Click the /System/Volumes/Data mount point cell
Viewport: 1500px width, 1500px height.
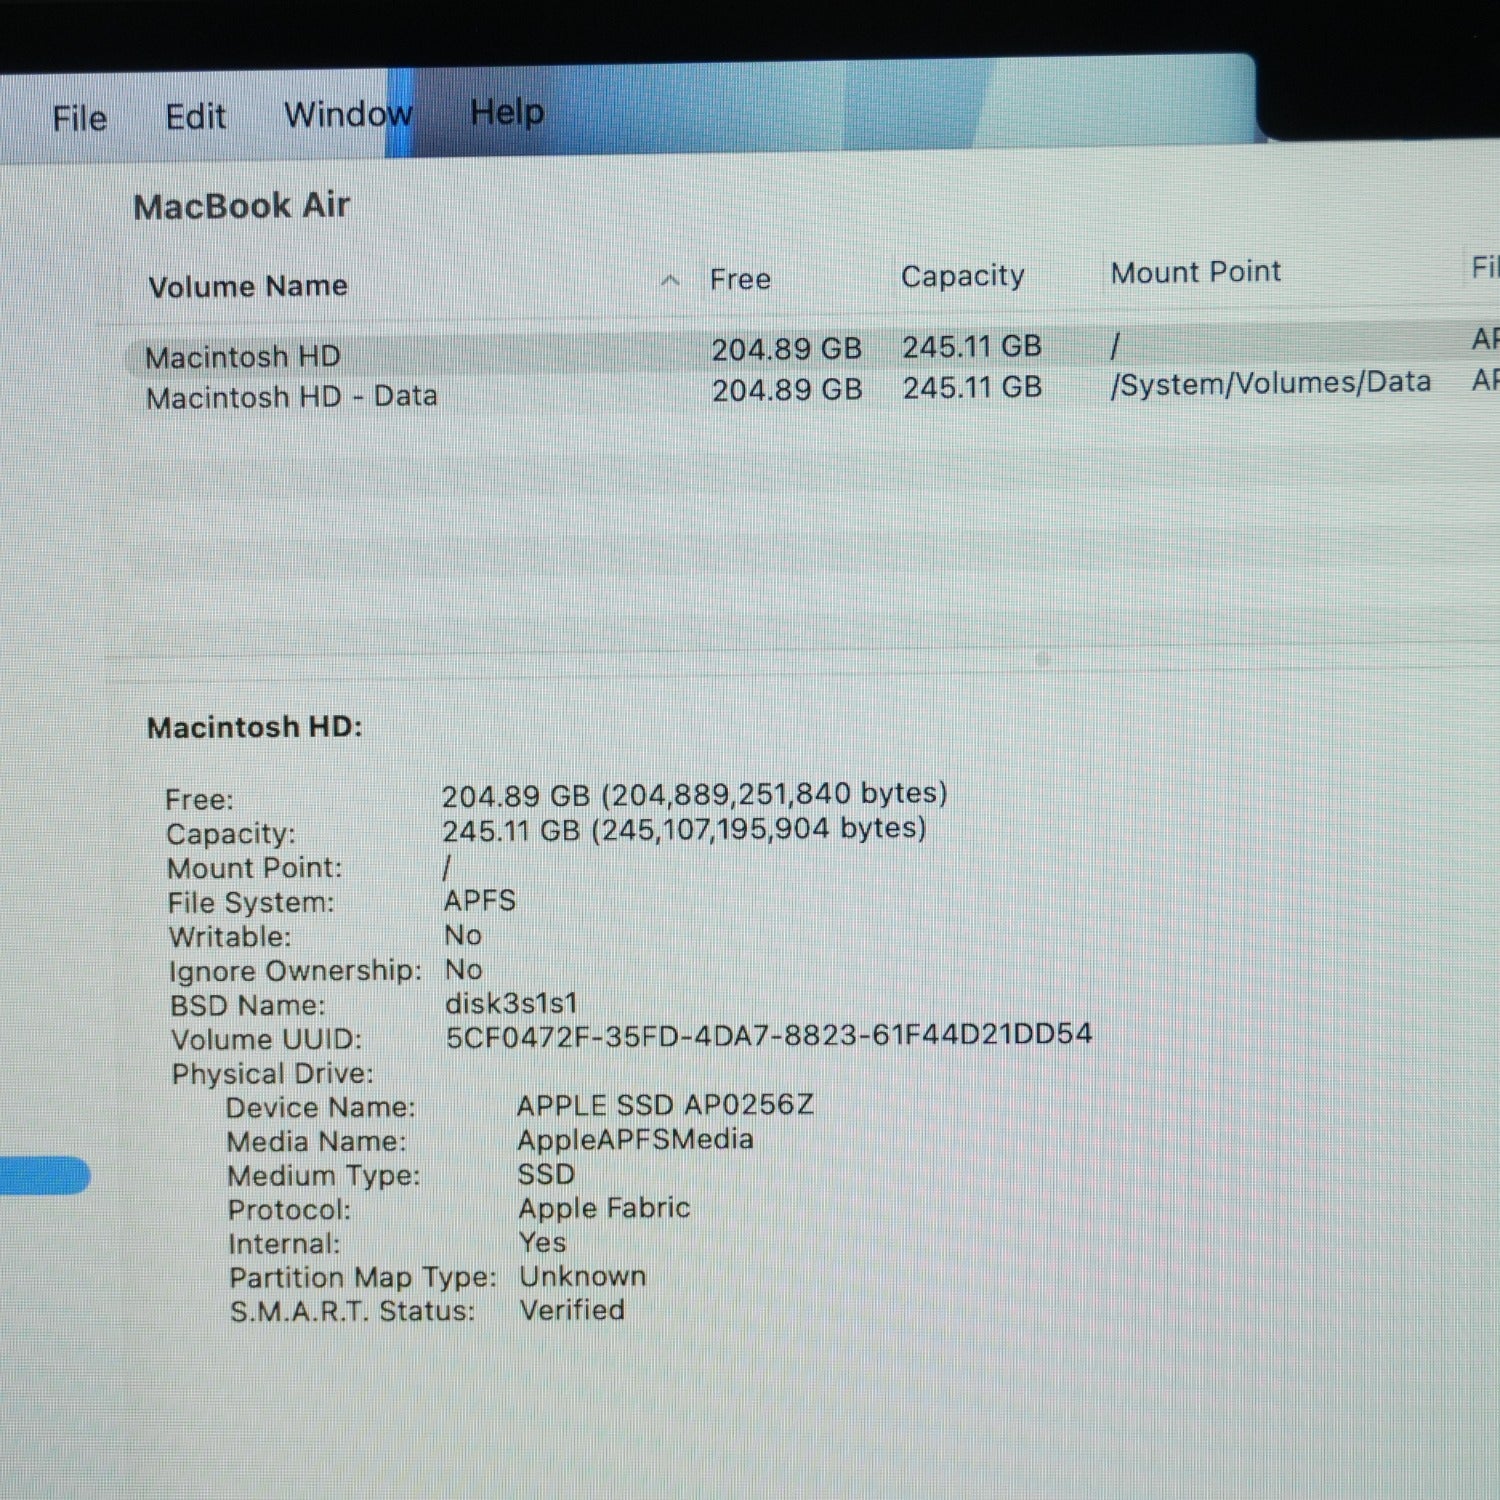pyautogui.click(x=1270, y=383)
